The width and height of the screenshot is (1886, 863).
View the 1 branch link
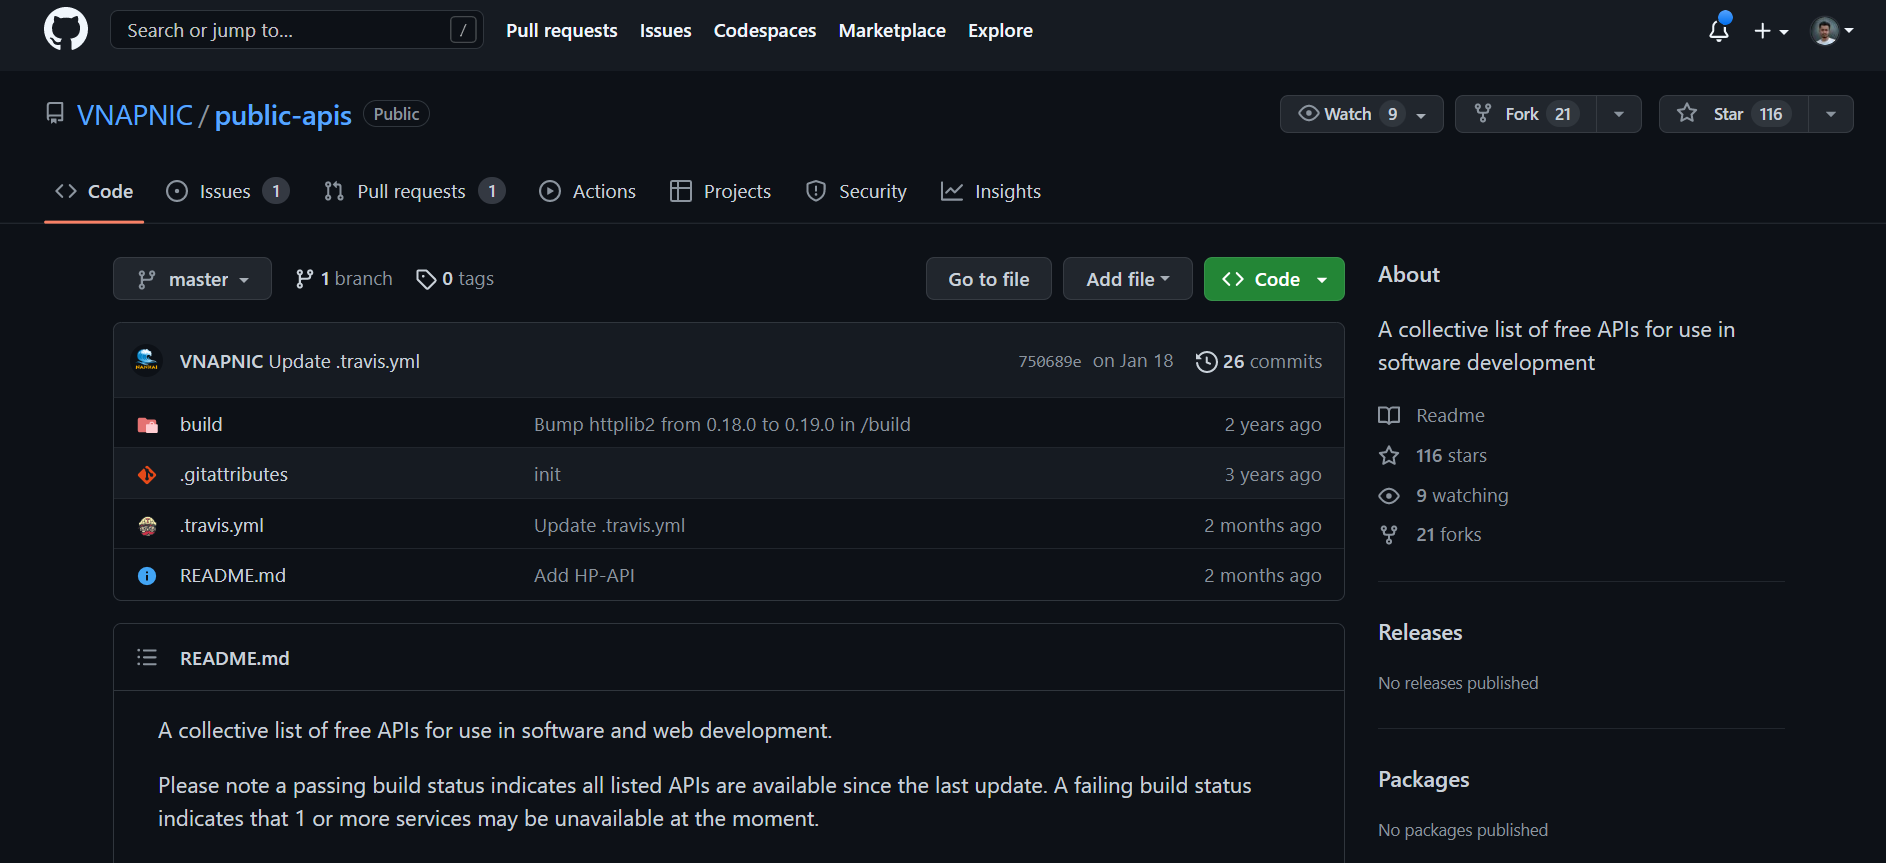(344, 279)
